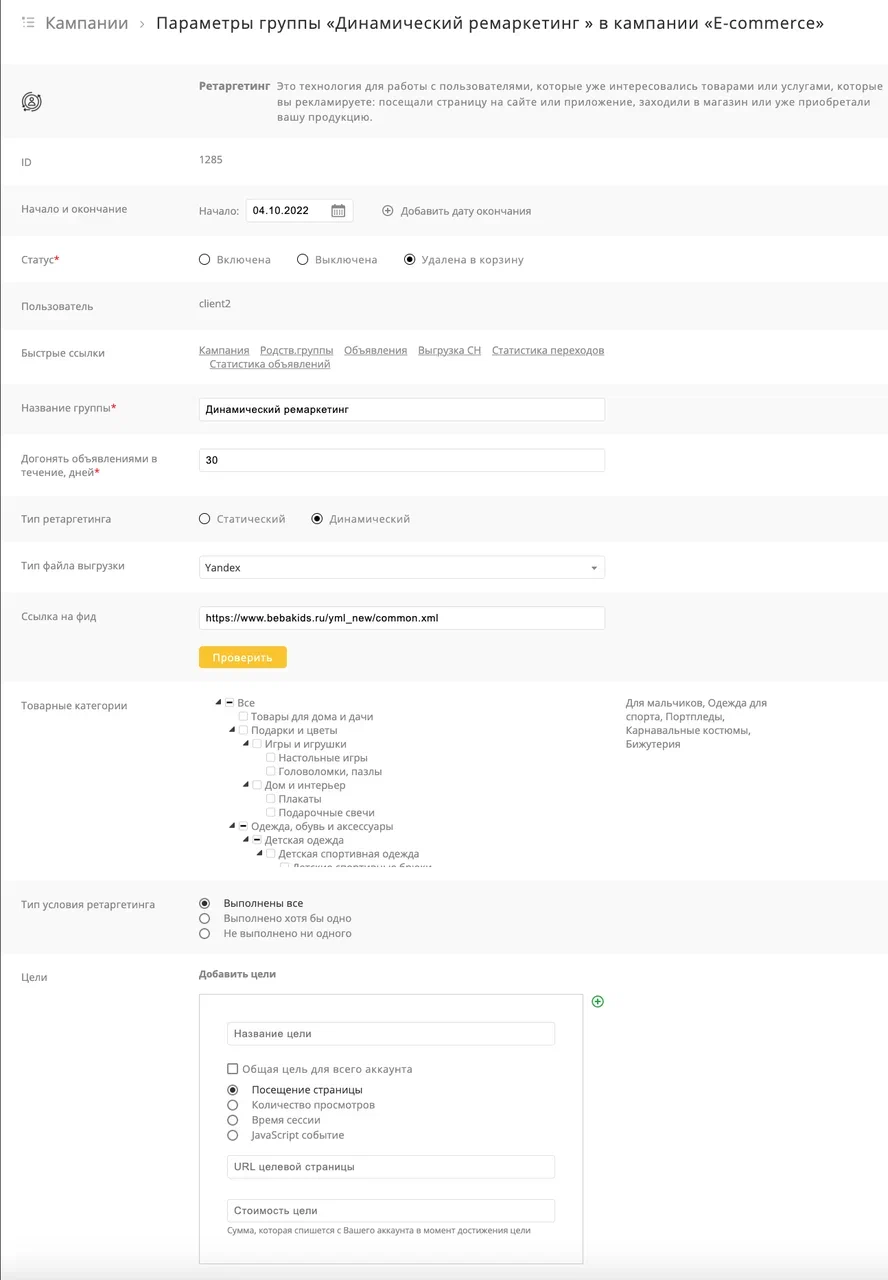Collapse Дом и интерьер tree node
The width and height of the screenshot is (888, 1280).
pyautogui.click(x=245, y=786)
